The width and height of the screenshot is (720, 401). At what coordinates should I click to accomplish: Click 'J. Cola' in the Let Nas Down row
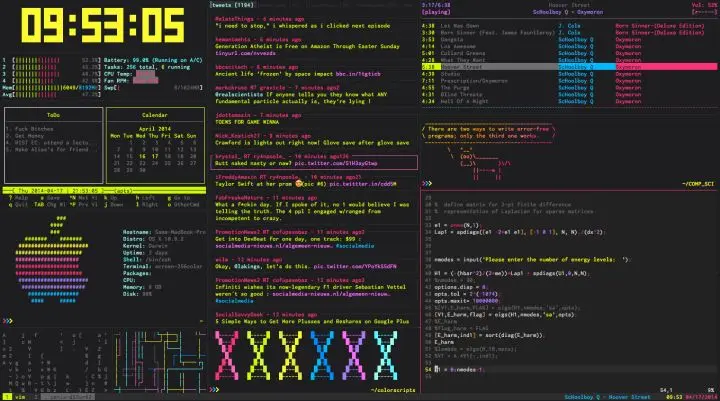coord(569,26)
